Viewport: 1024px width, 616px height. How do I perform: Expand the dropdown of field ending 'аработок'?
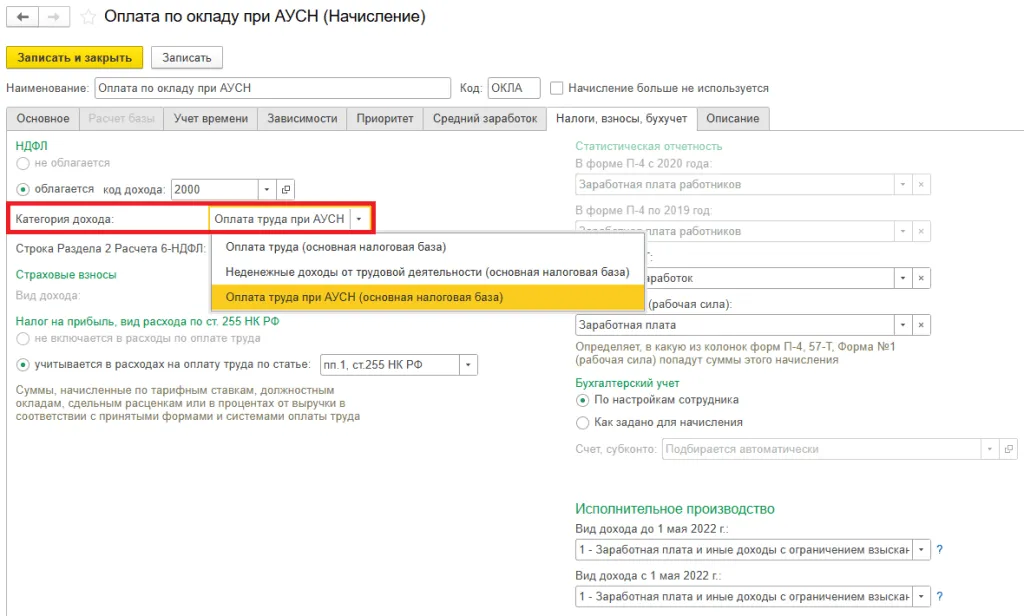(x=903, y=278)
